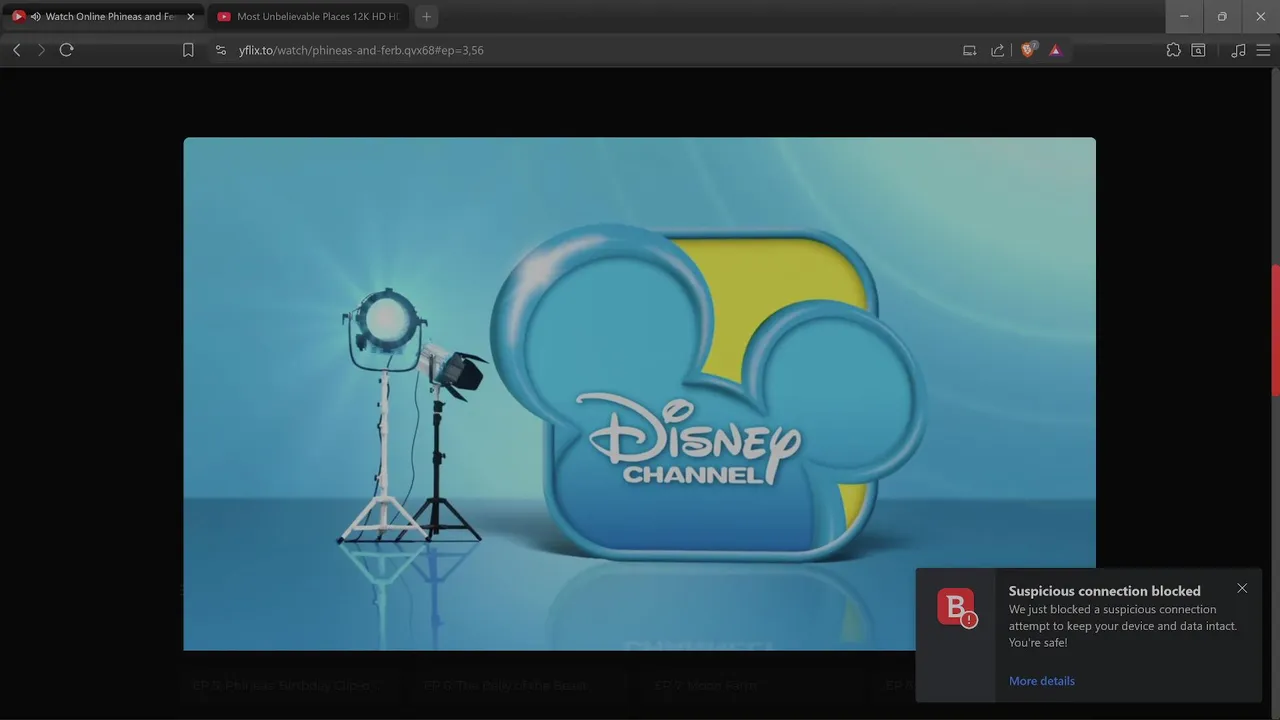
Task: Mute the audio on the Phineas tab
Action: point(36,17)
